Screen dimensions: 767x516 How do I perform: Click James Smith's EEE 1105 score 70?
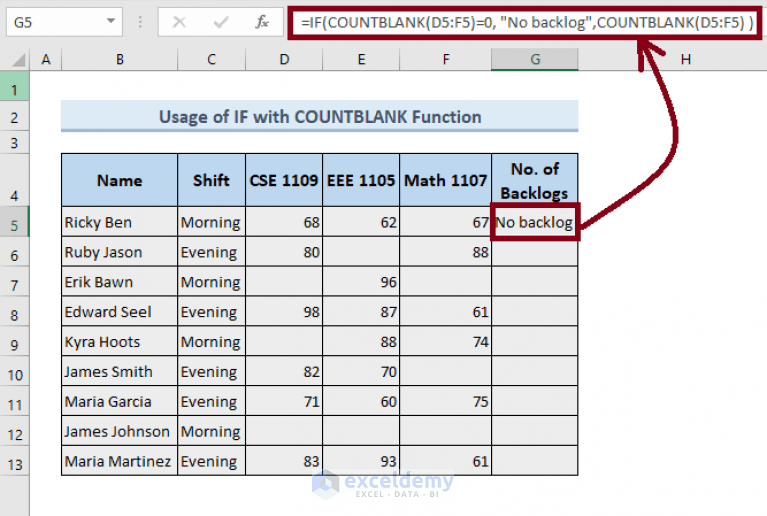point(361,371)
